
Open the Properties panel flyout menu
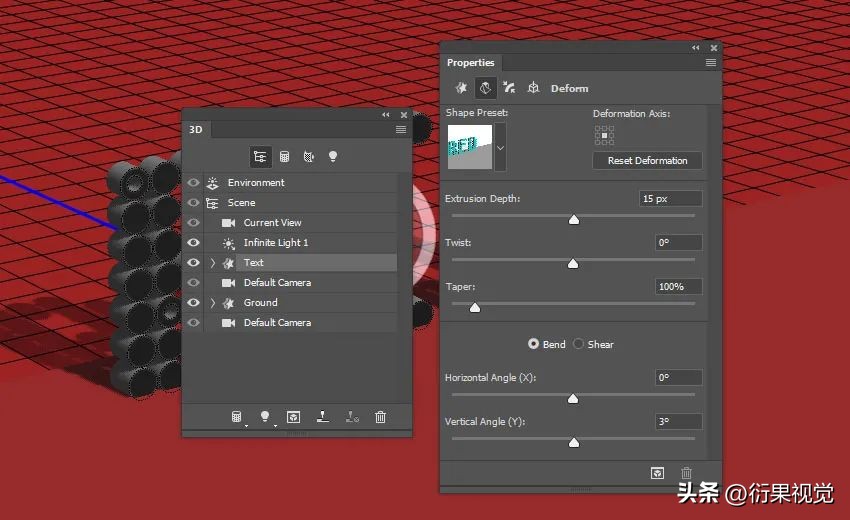coord(711,63)
